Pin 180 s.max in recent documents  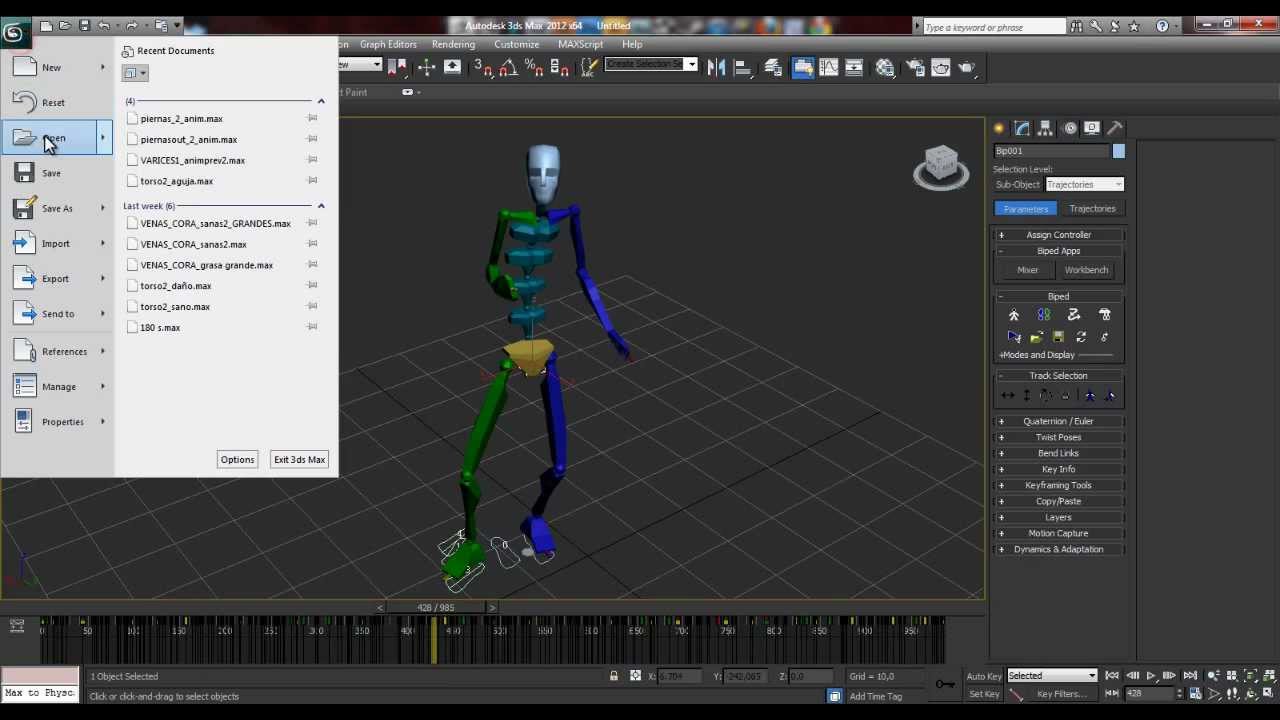pos(312,327)
